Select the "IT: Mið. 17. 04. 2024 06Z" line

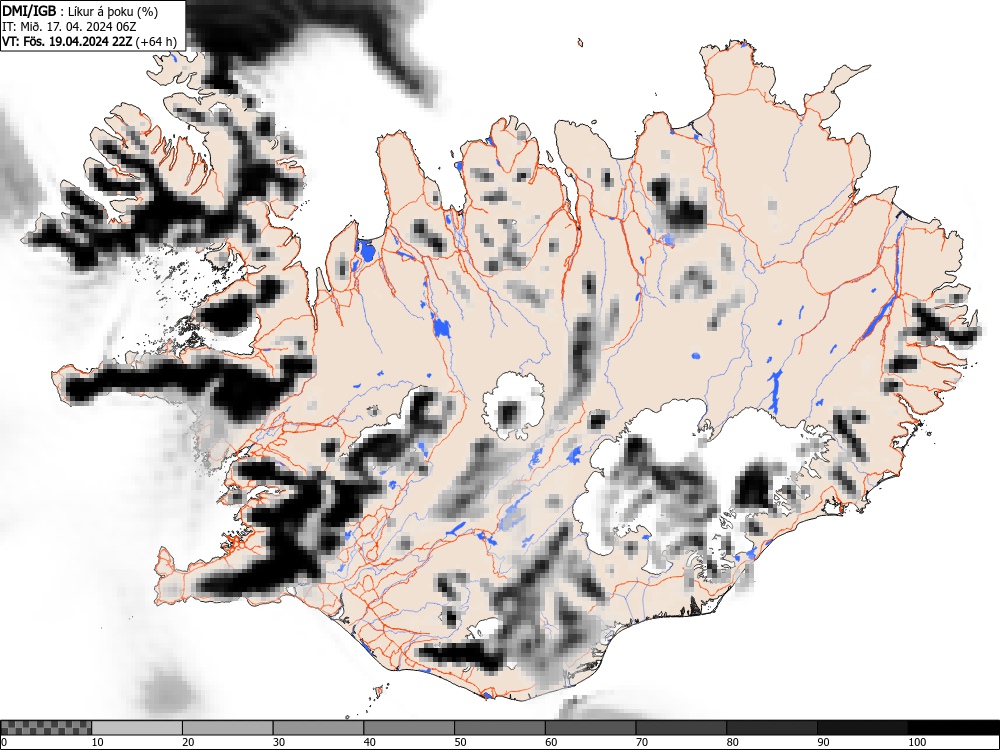[x=69, y=27]
